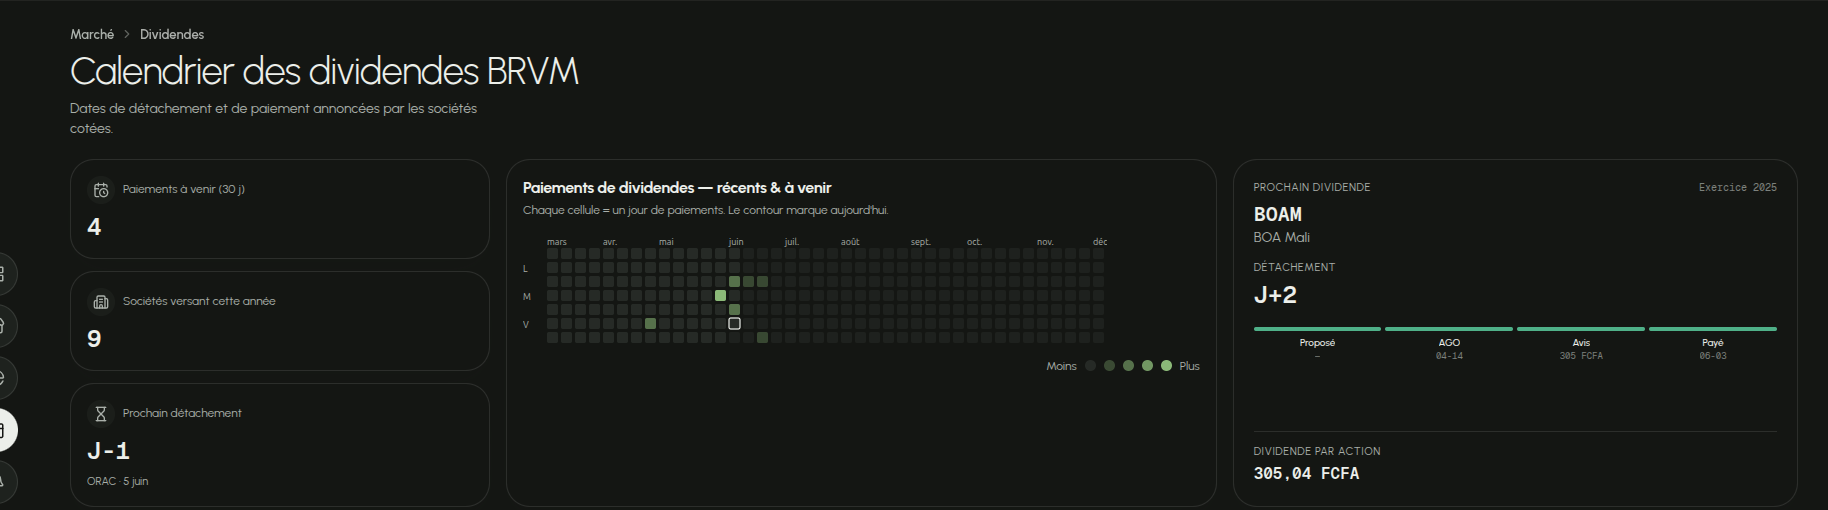
Task: Click the ORAC · 5 juin detachment entry
Action: coord(117,481)
